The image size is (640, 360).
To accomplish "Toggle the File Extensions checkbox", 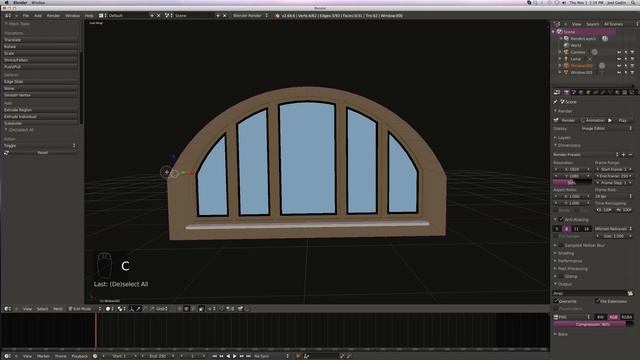I will tap(598, 301).
